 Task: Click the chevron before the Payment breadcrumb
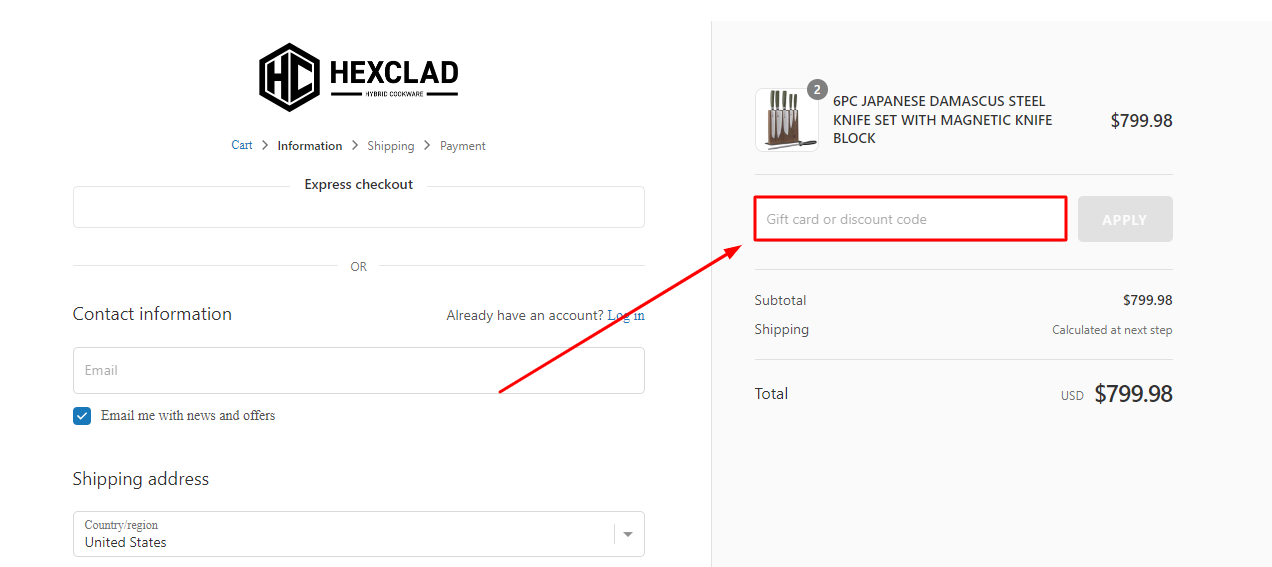point(427,145)
